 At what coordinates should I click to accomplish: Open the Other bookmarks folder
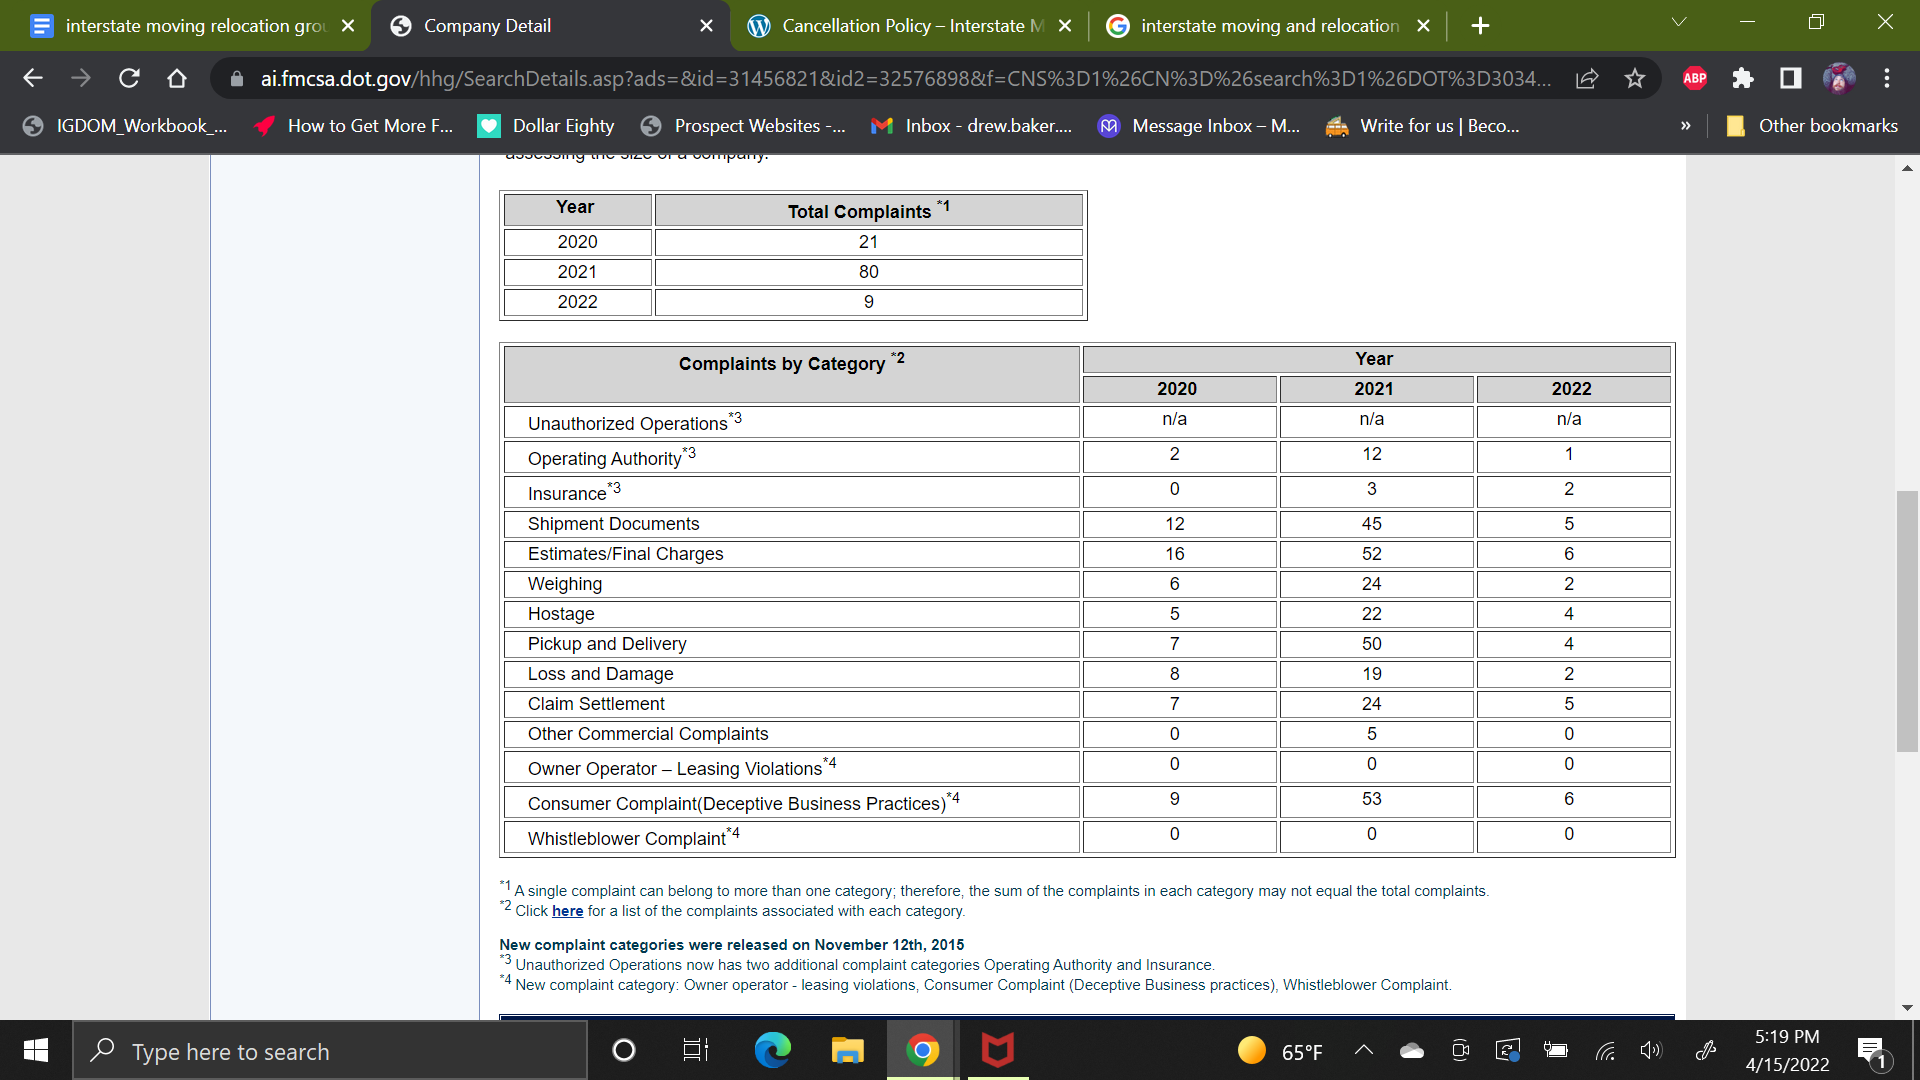click(x=1812, y=126)
